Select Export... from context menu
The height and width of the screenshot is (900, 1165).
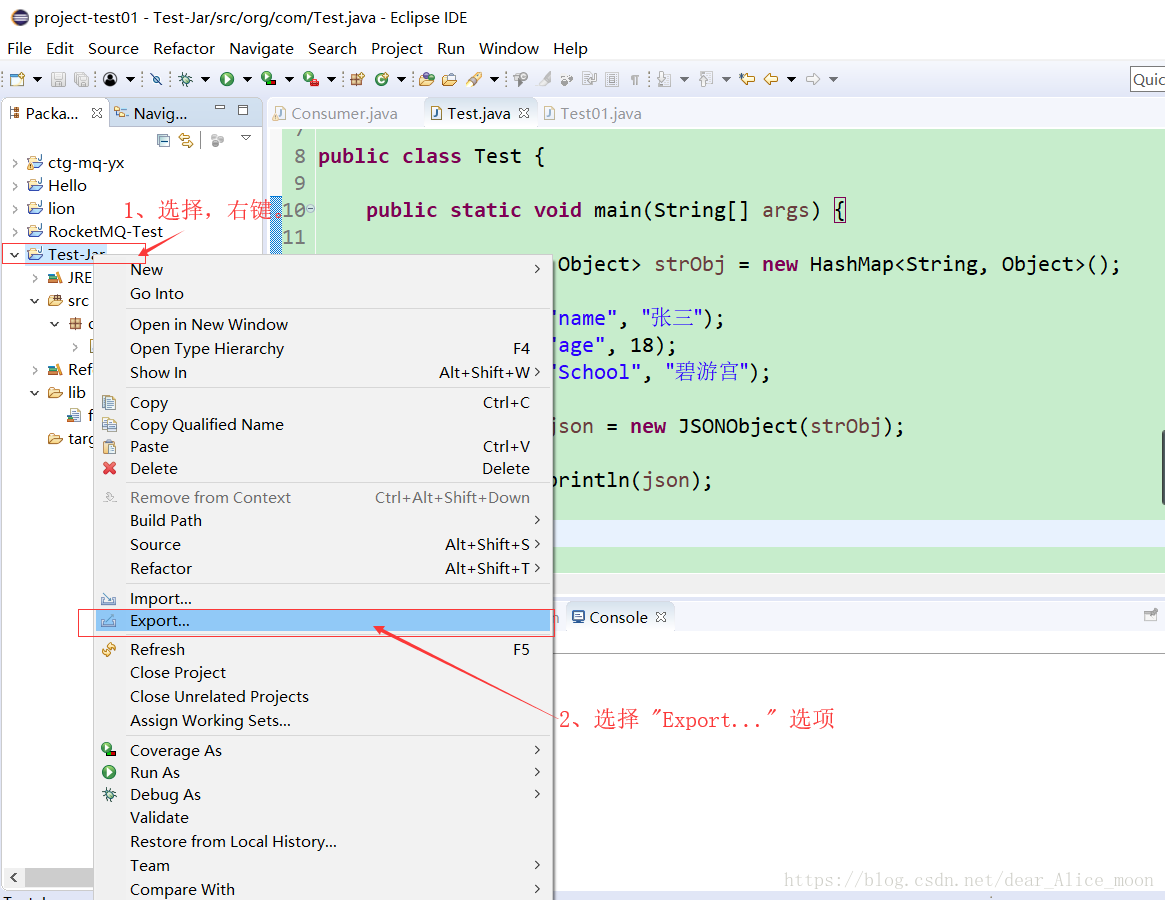[323, 621]
